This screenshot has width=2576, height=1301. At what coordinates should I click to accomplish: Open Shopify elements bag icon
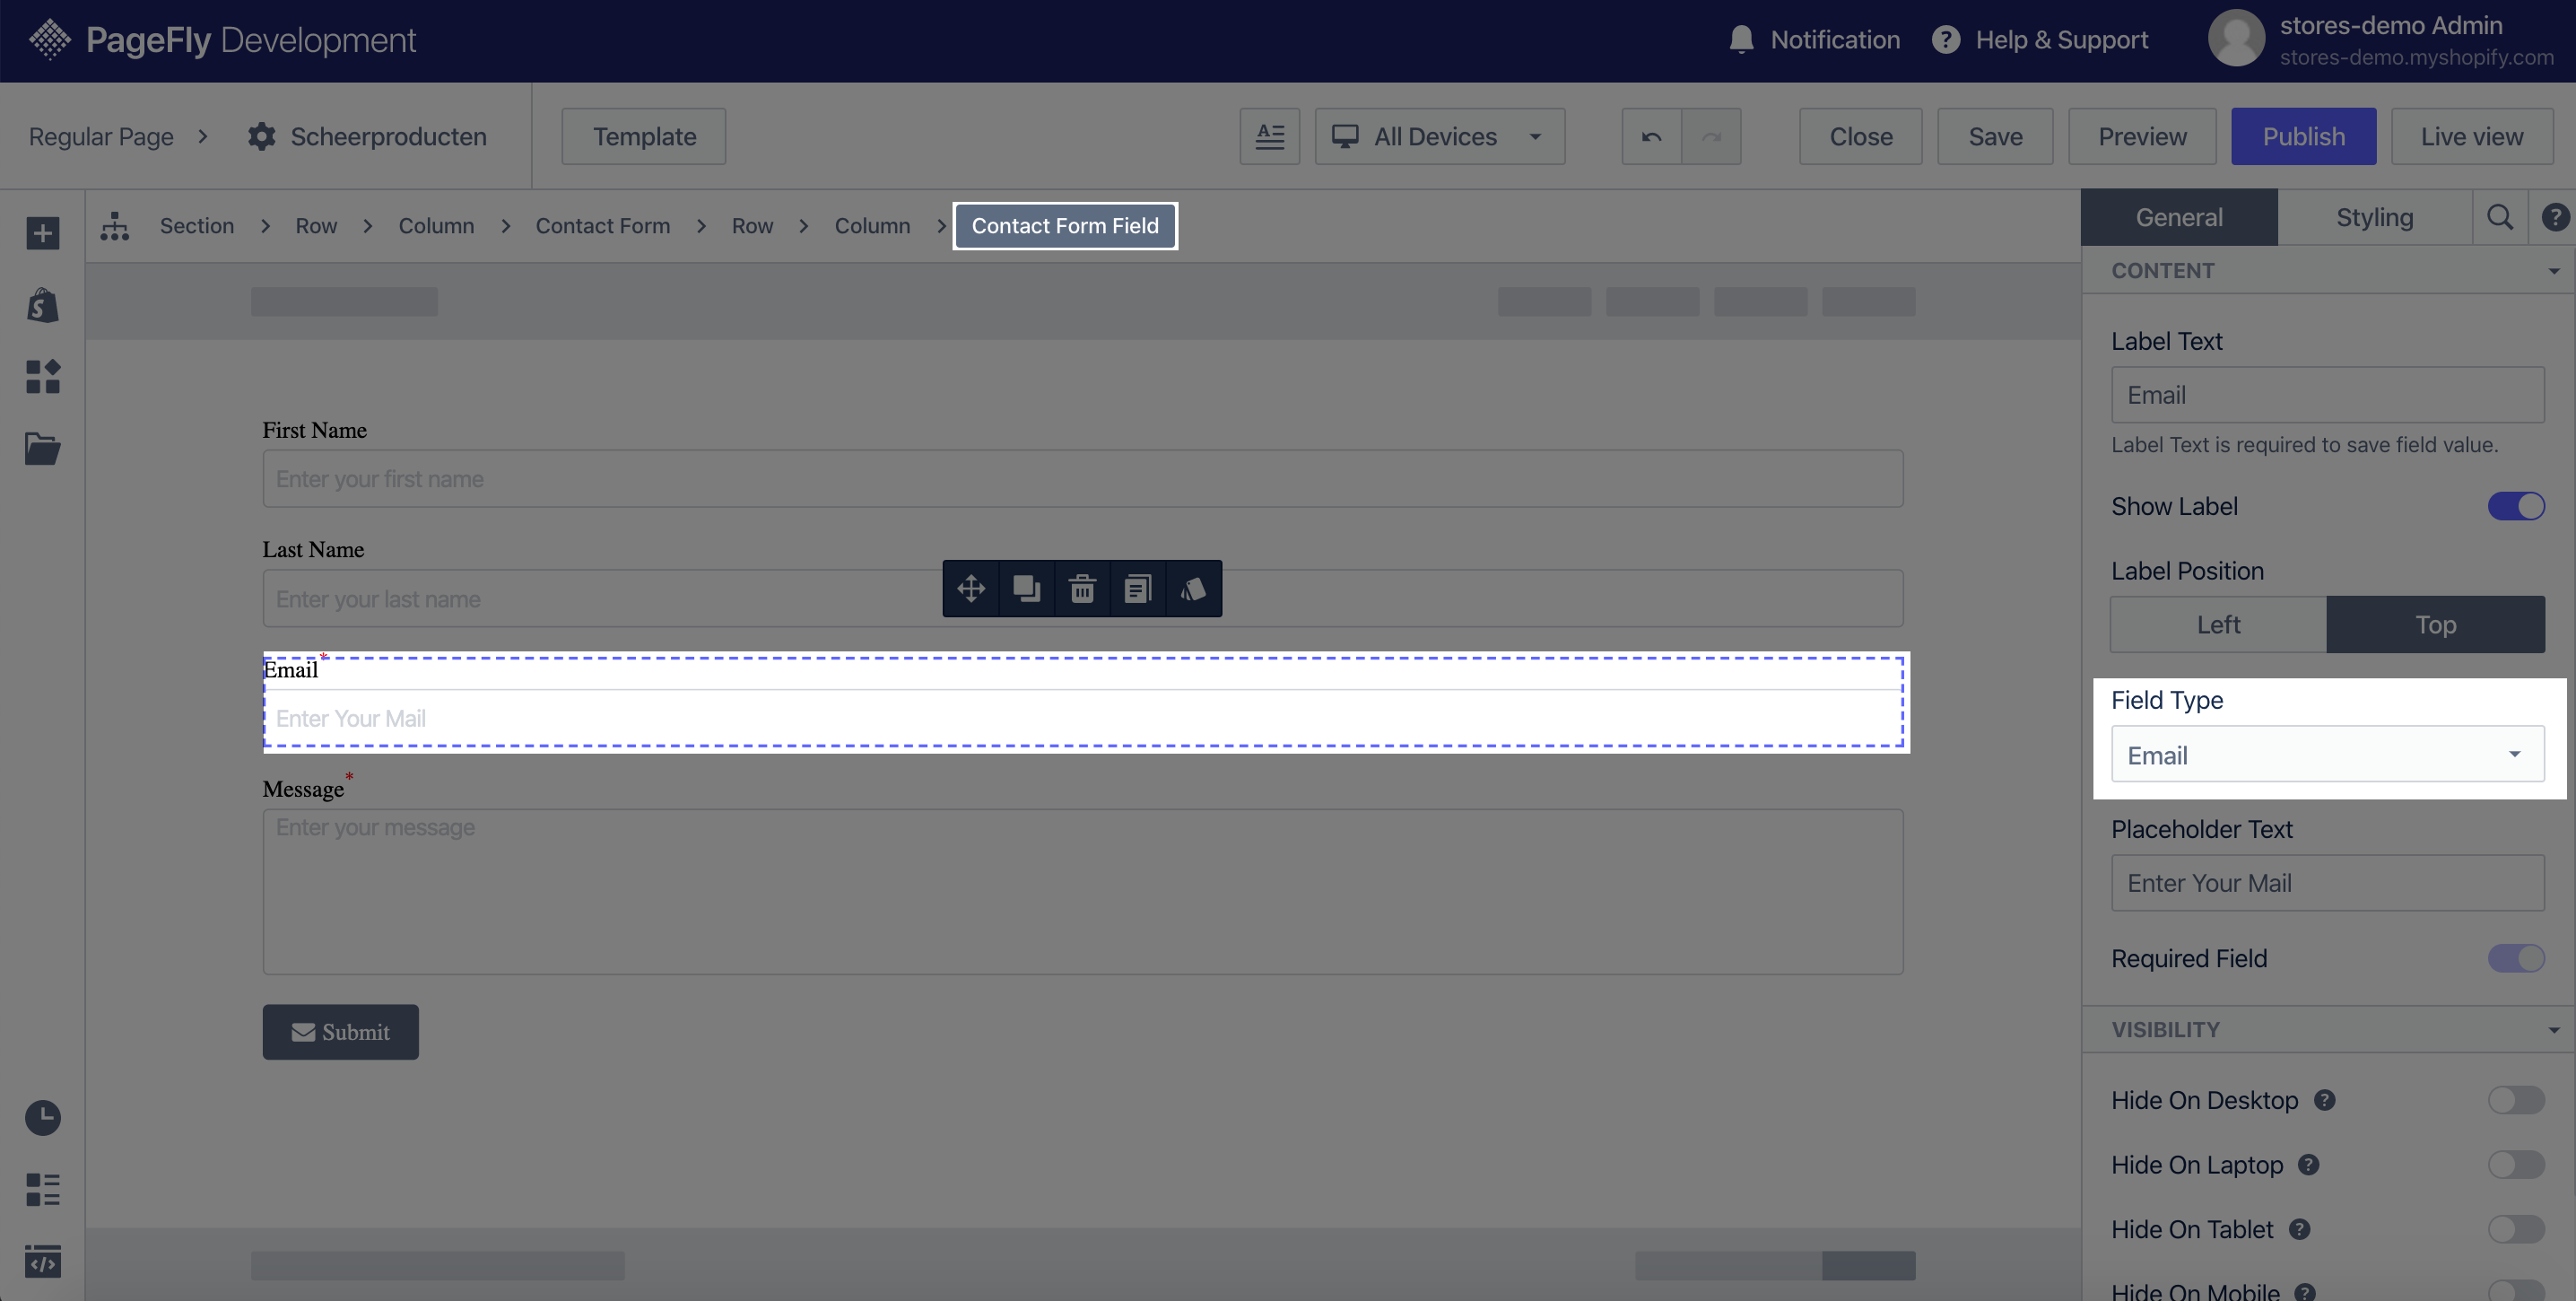43,305
